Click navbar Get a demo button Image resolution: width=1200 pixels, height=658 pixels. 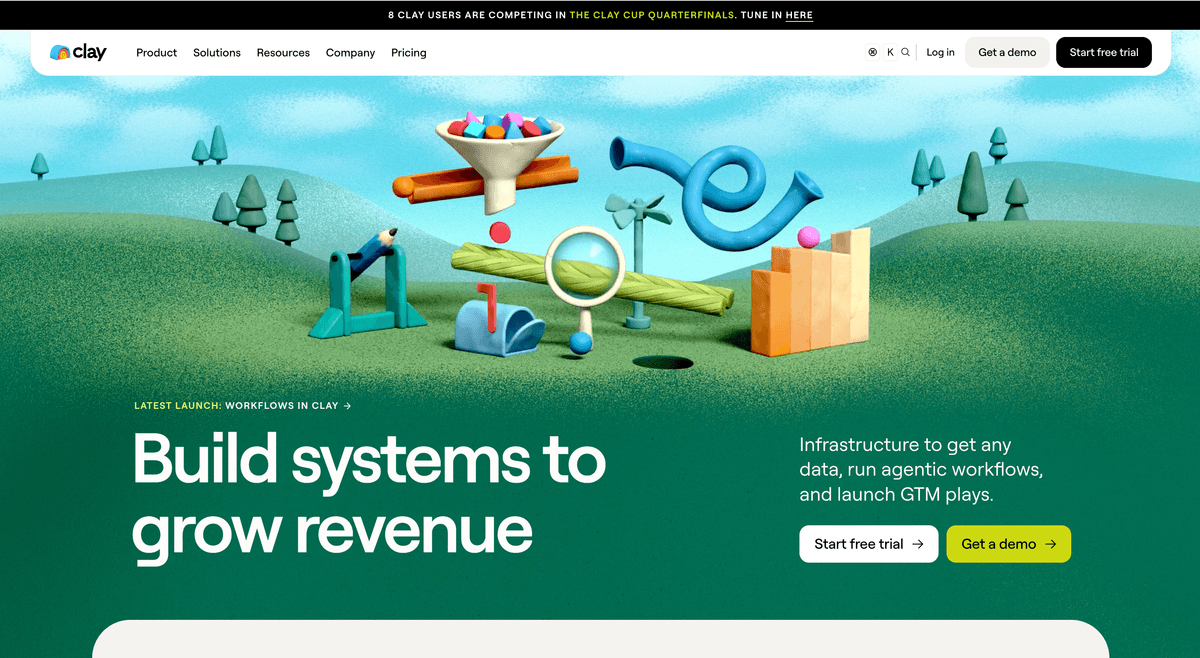[x=1007, y=52]
